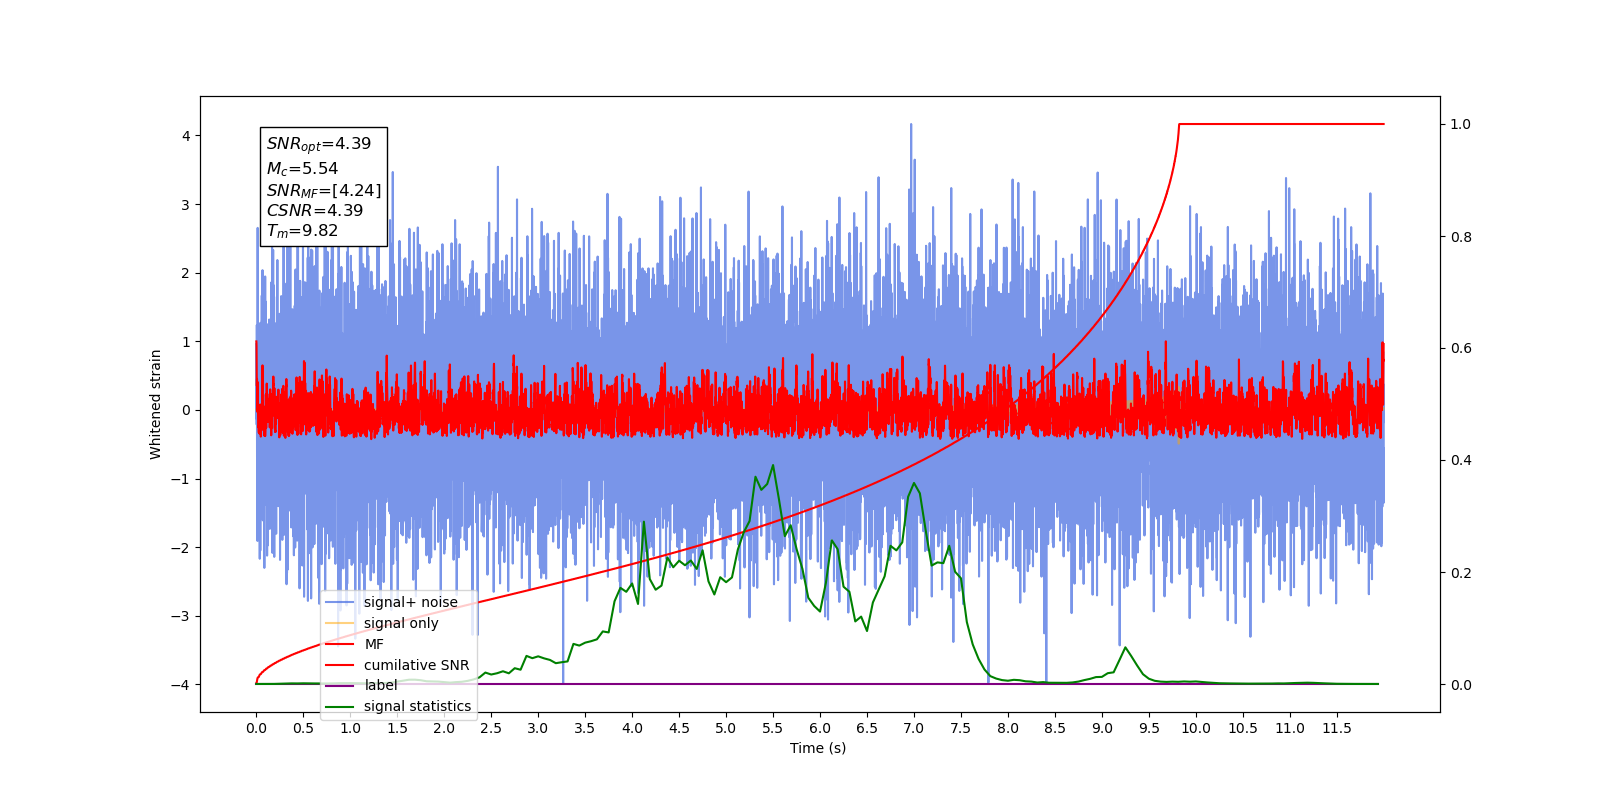Select the 0.4 tick on the right axis

tap(1461, 461)
